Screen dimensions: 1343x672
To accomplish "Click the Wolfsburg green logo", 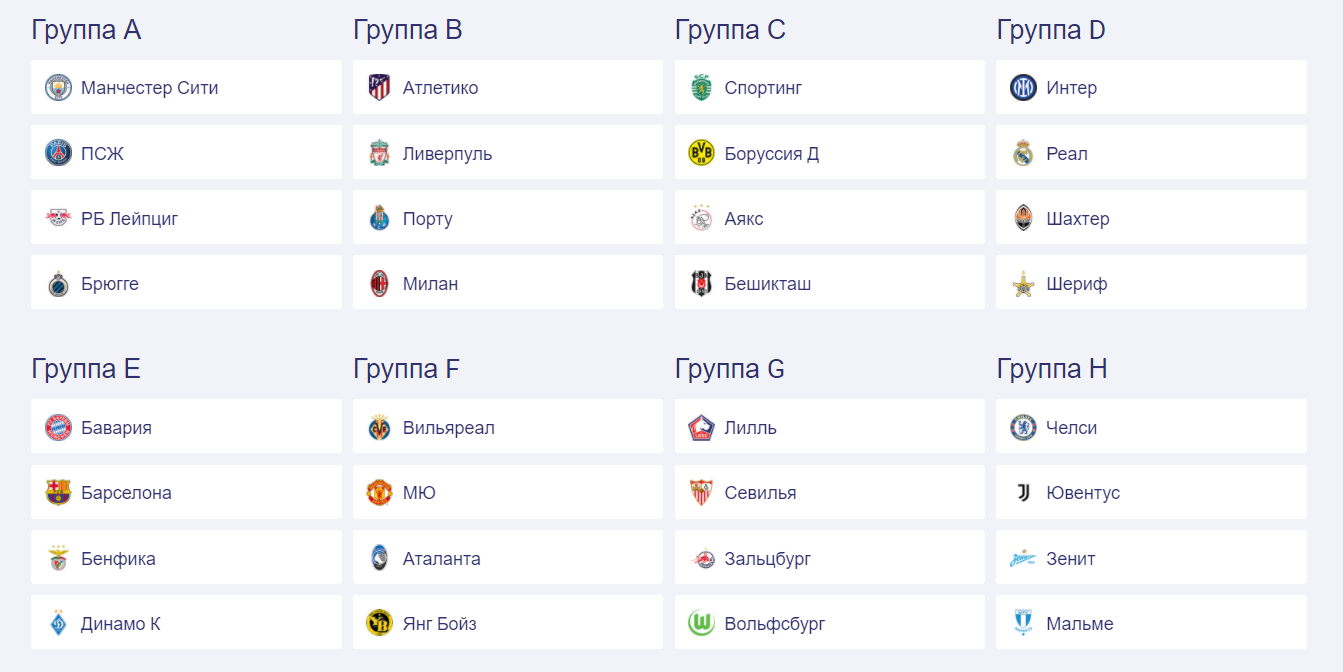I will pyautogui.click(x=701, y=624).
